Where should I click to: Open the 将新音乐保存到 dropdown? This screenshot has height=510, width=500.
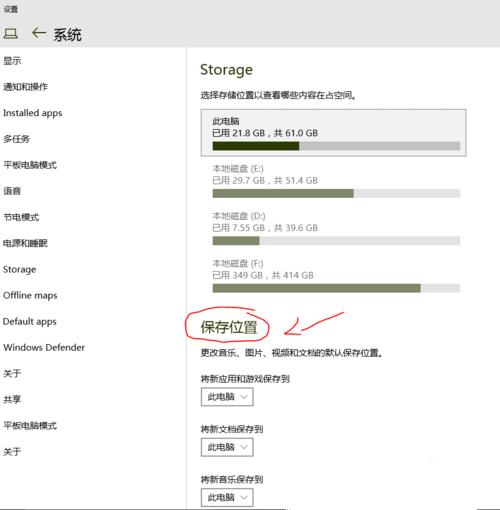227,497
